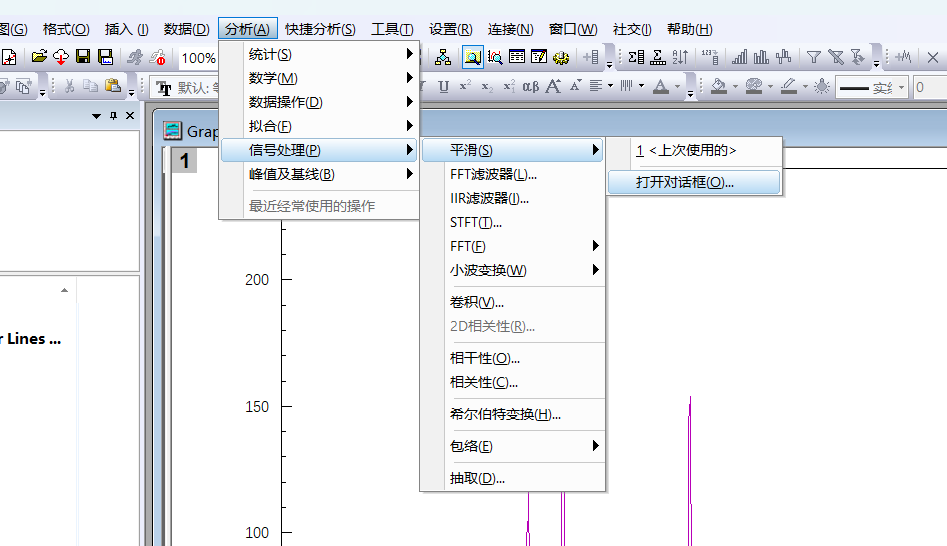The height and width of the screenshot is (546, 947).
Task: Open the Project Explorer tree icon
Action: [443, 57]
